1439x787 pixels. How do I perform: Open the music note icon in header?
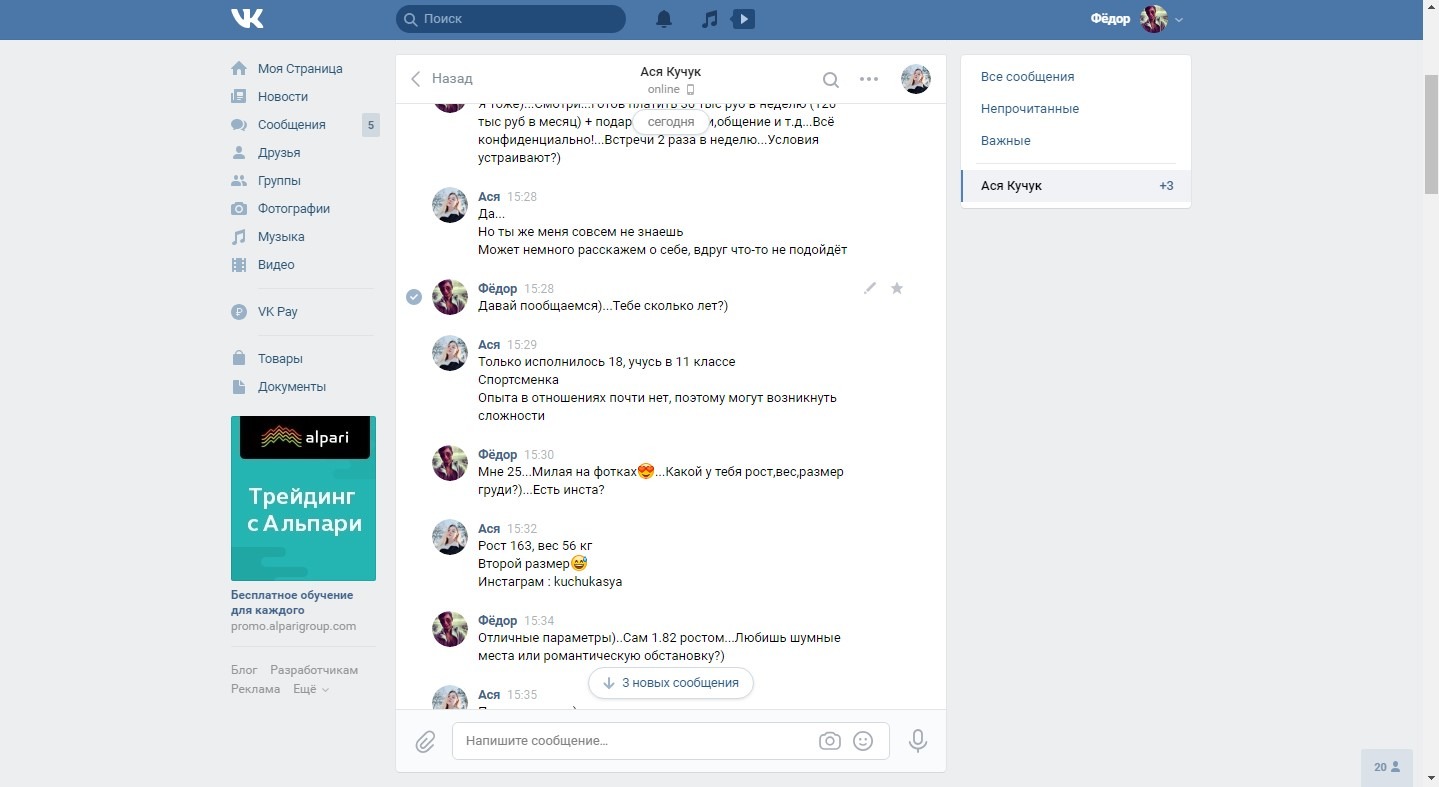tap(709, 19)
